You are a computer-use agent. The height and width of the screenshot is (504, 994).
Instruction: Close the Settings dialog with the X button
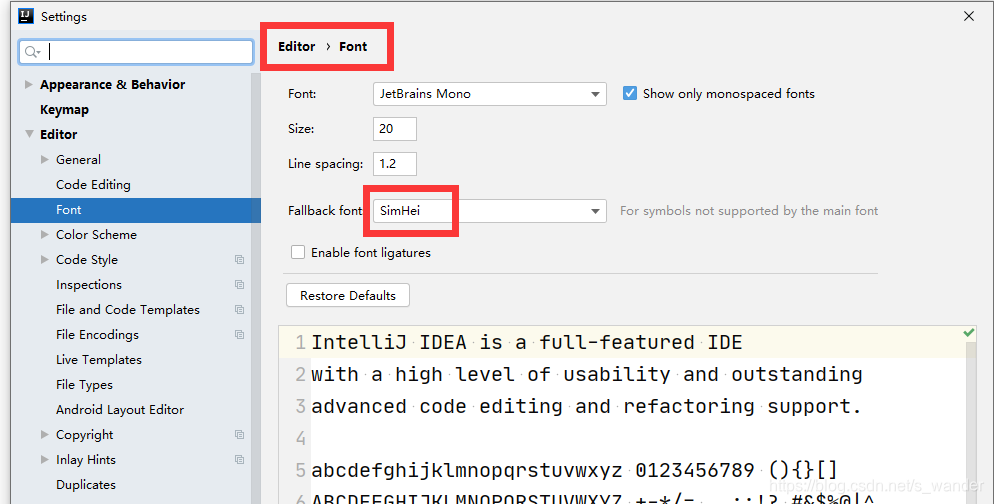969,16
